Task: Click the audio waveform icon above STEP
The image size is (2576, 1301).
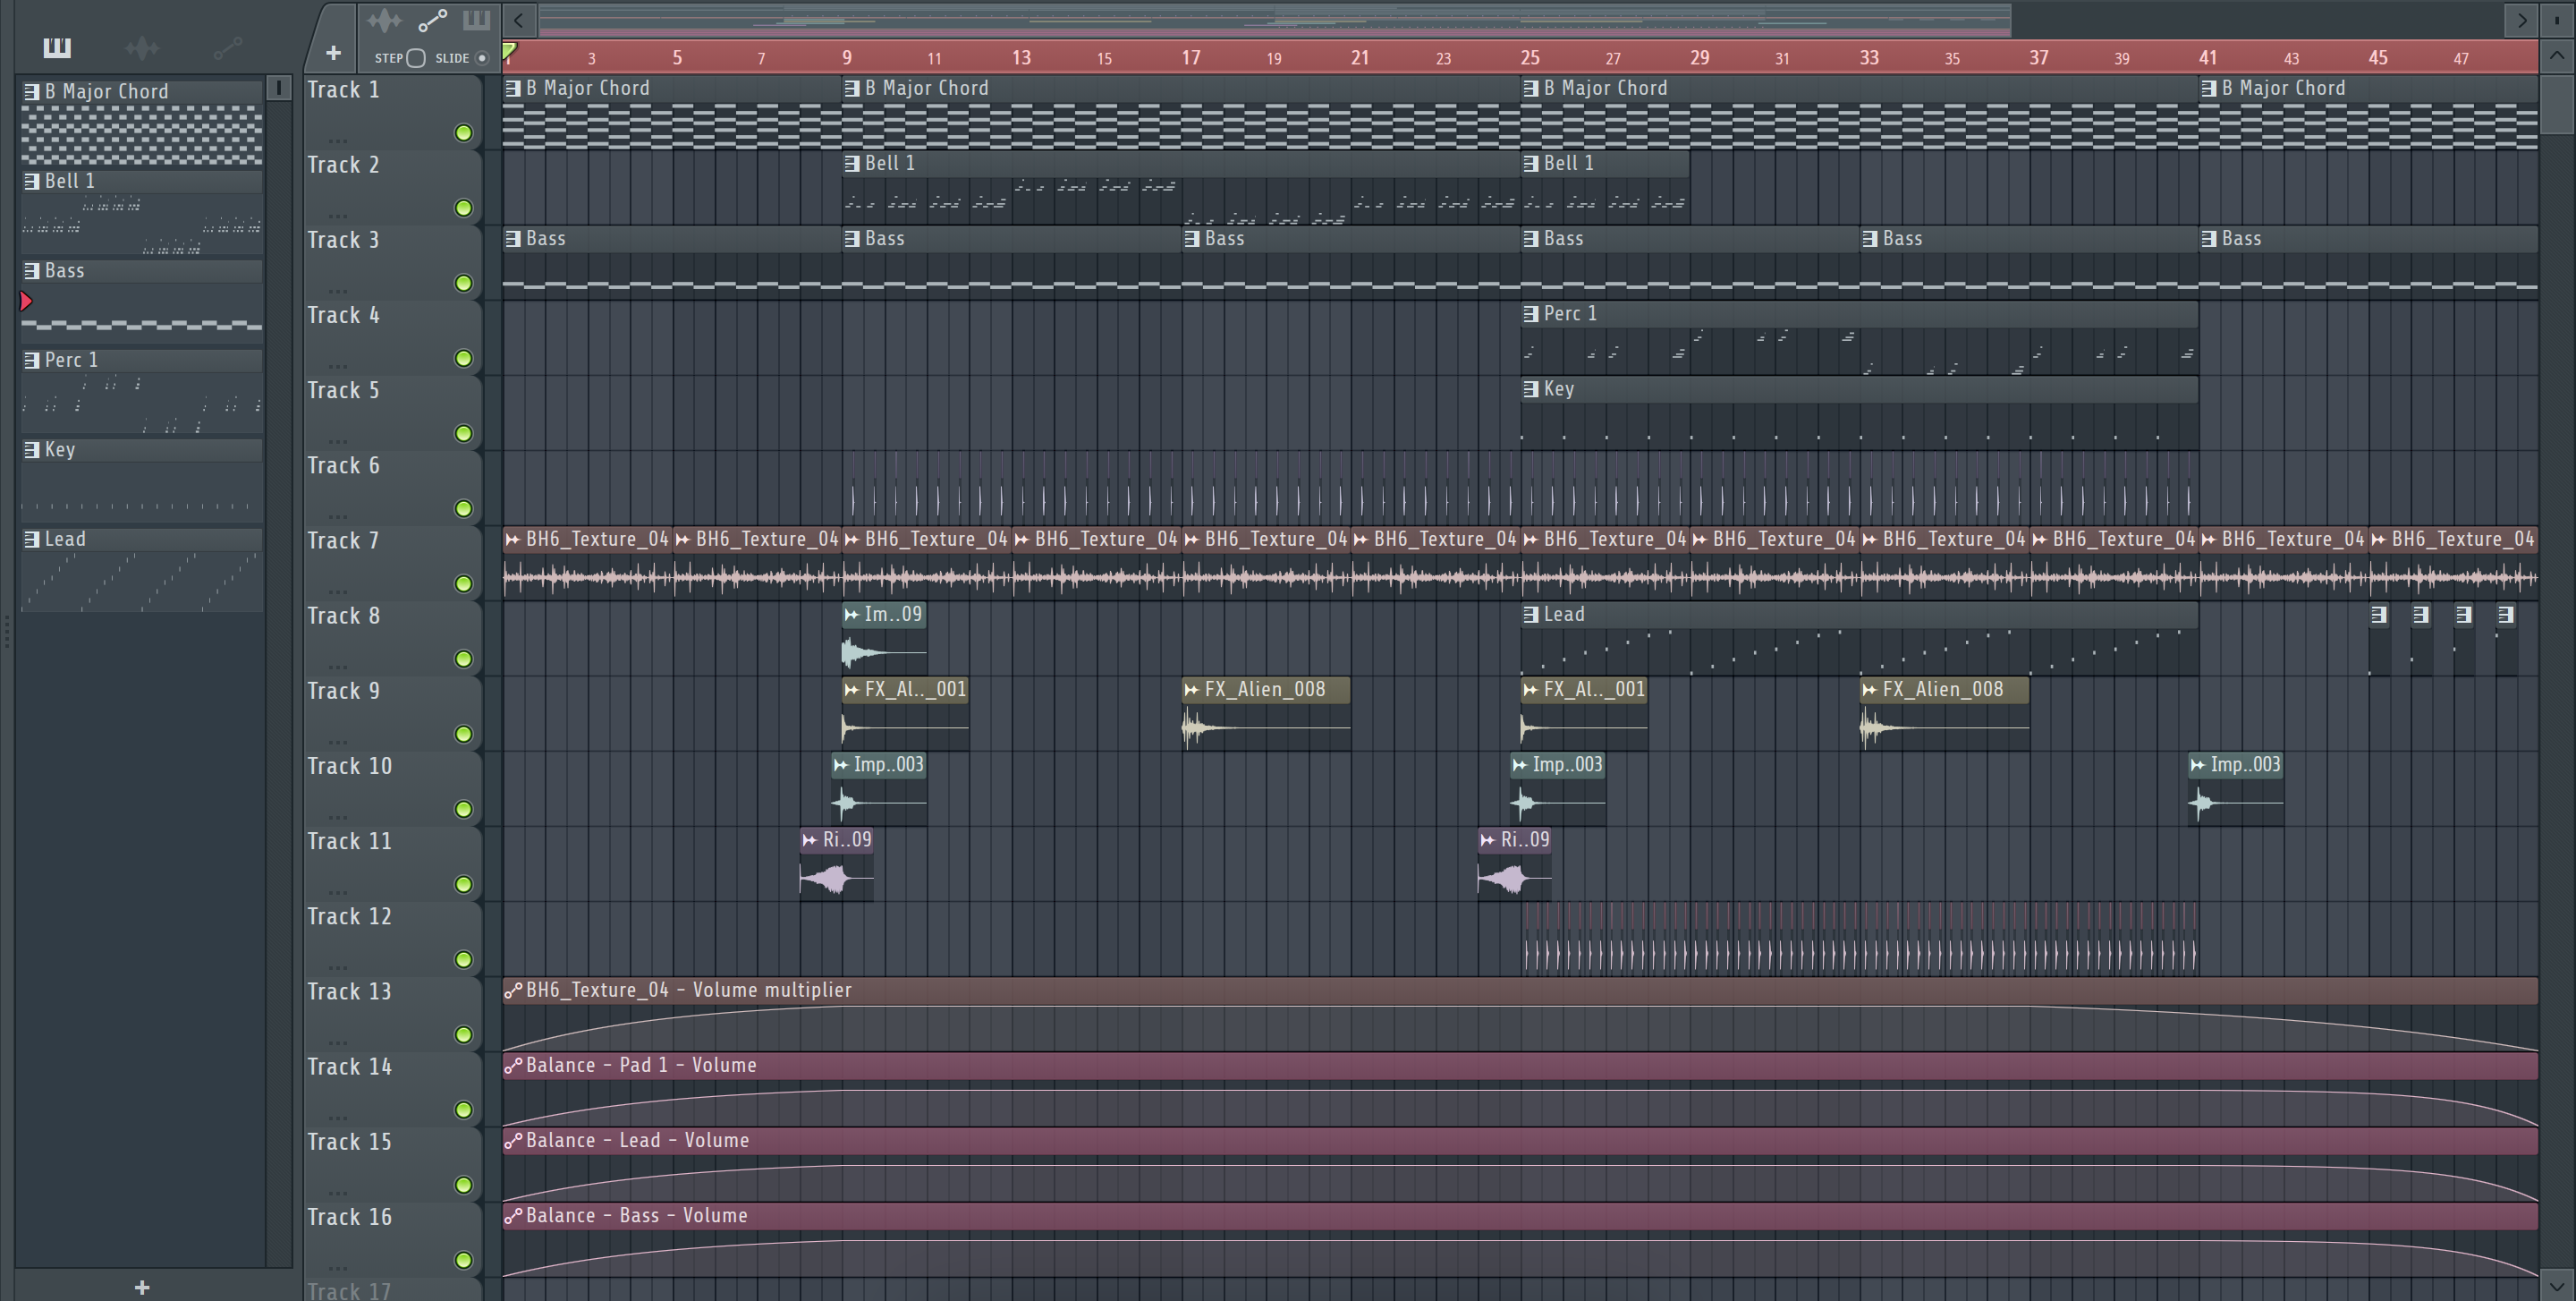Action: pos(384,20)
